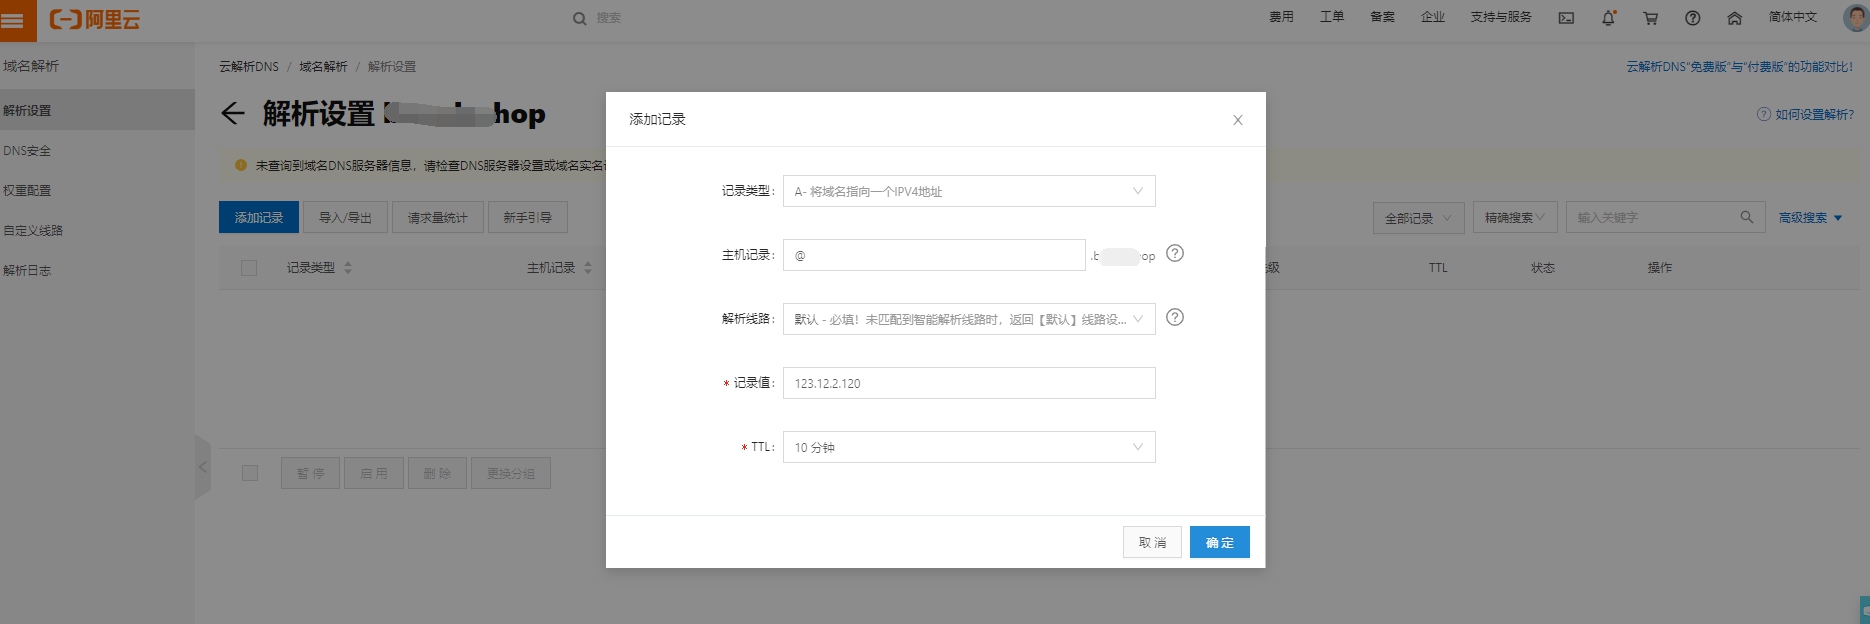
Task: Open the TTL 10 分钟 dropdown
Action: tap(969, 447)
